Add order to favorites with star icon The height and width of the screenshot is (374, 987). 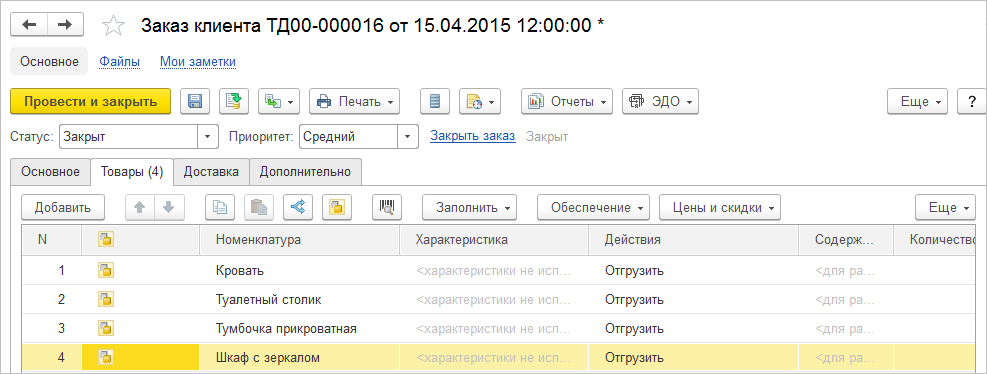pos(113,25)
